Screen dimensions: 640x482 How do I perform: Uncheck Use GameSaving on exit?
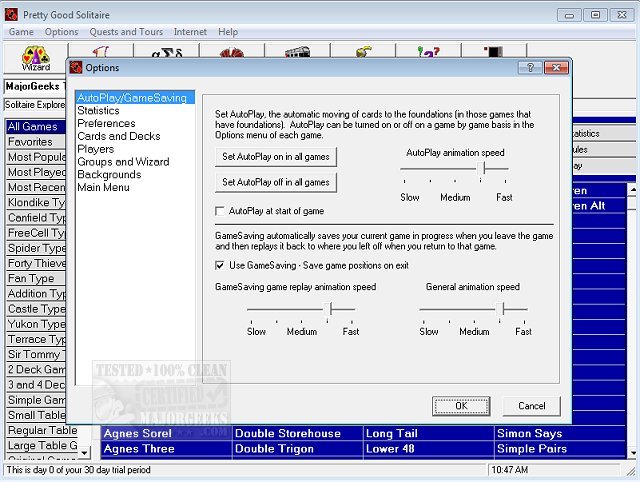[x=220, y=265]
